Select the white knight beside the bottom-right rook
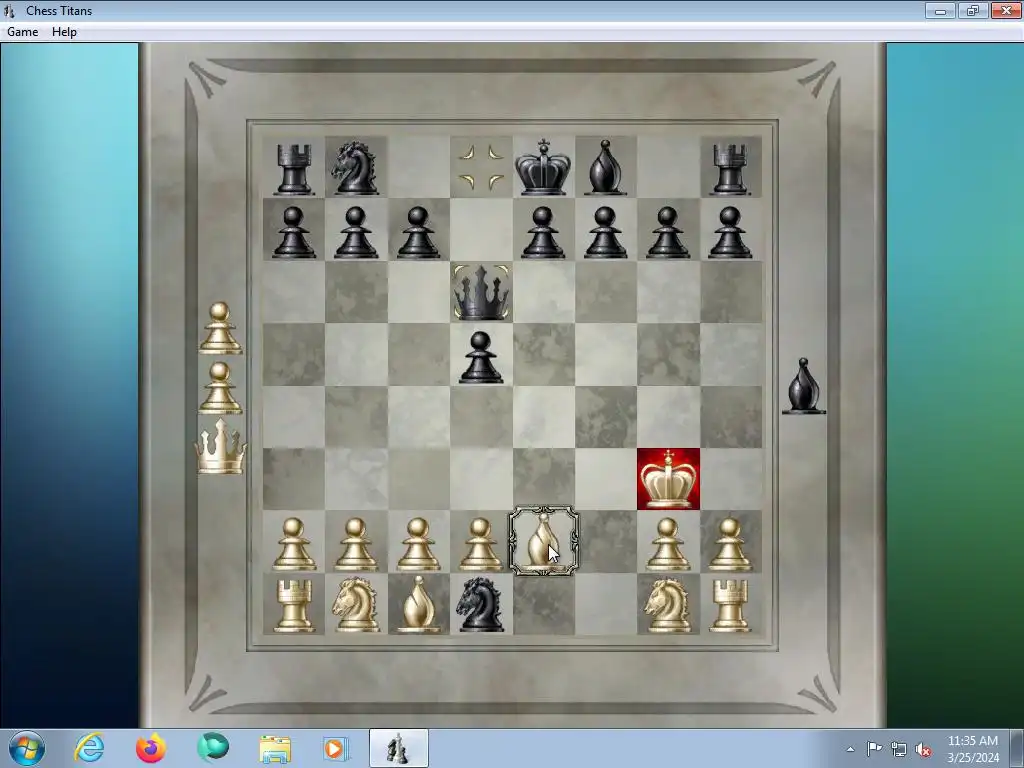The image size is (1024, 768). 667,604
